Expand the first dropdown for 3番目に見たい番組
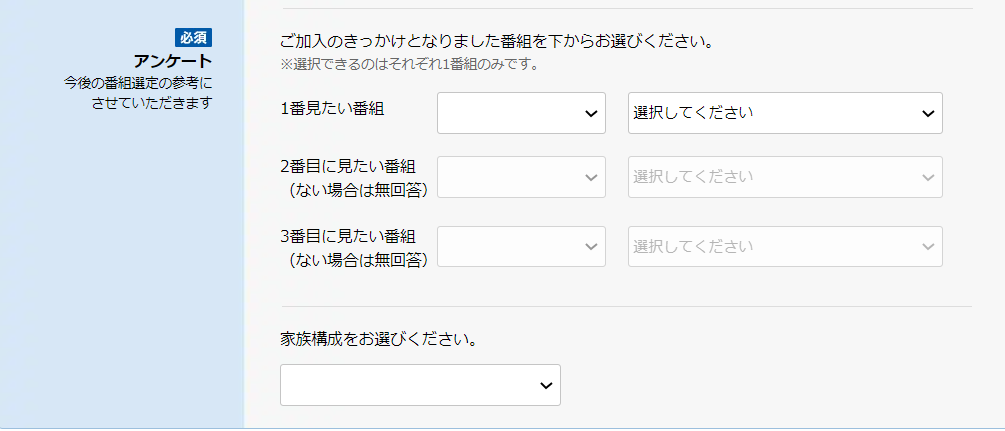 point(510,247)
